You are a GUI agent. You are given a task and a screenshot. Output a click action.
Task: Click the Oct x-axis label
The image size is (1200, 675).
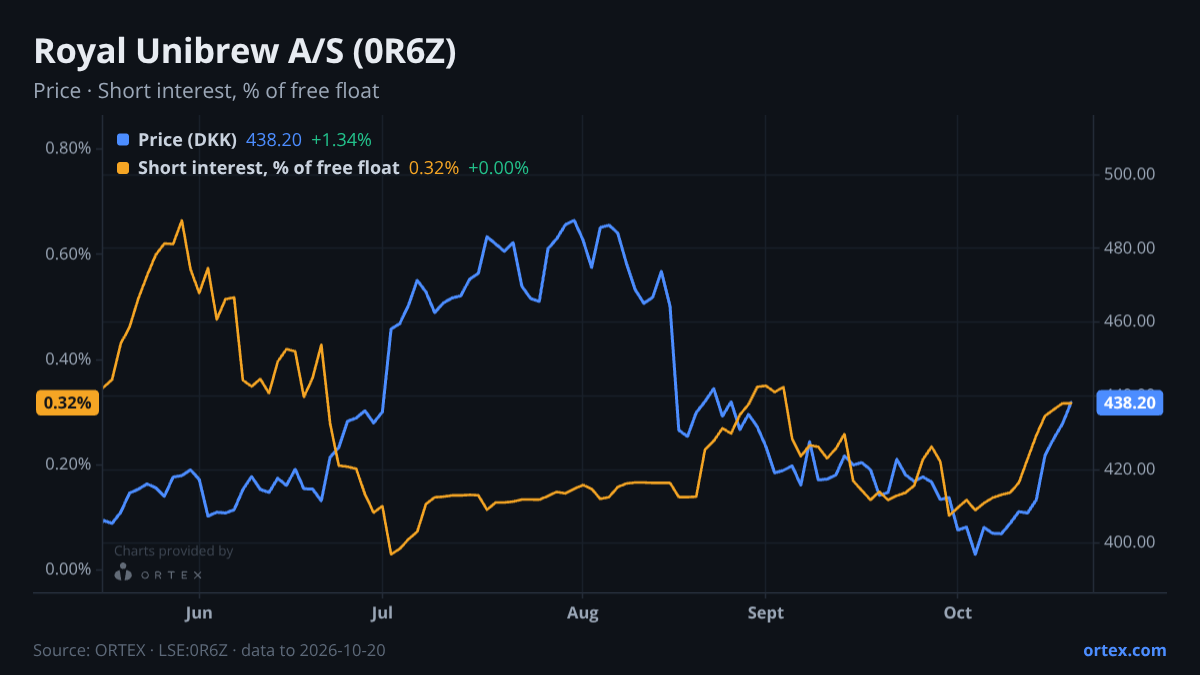[x=958, y=613]
